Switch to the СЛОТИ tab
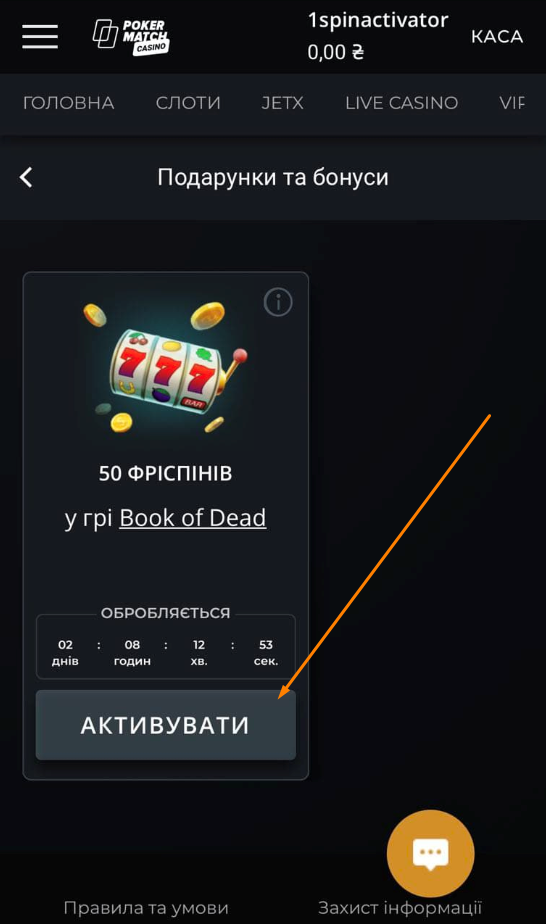 [x=188, y=103]
